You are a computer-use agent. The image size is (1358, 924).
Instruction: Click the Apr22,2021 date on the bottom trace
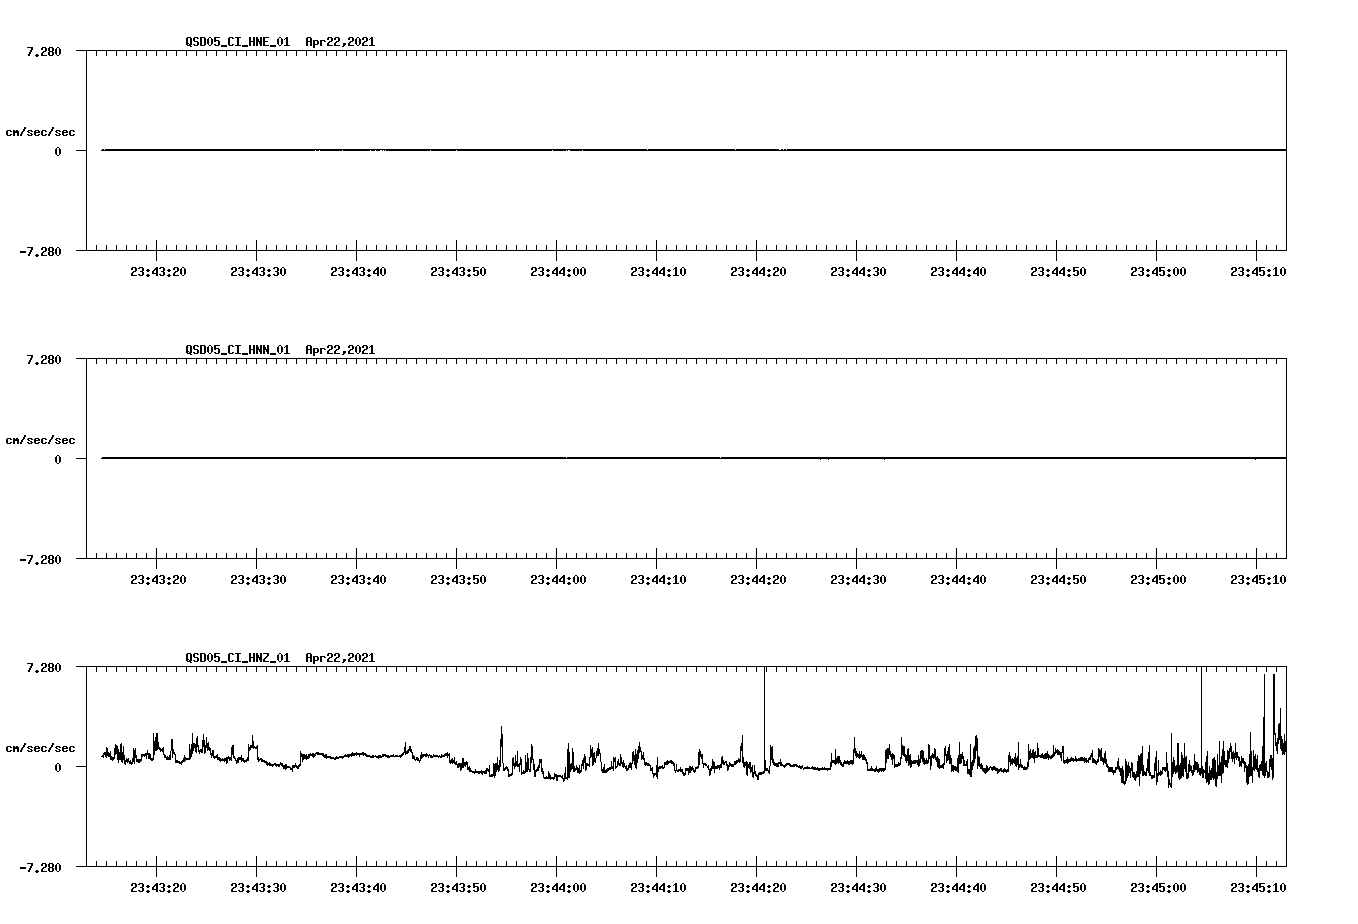338,658
